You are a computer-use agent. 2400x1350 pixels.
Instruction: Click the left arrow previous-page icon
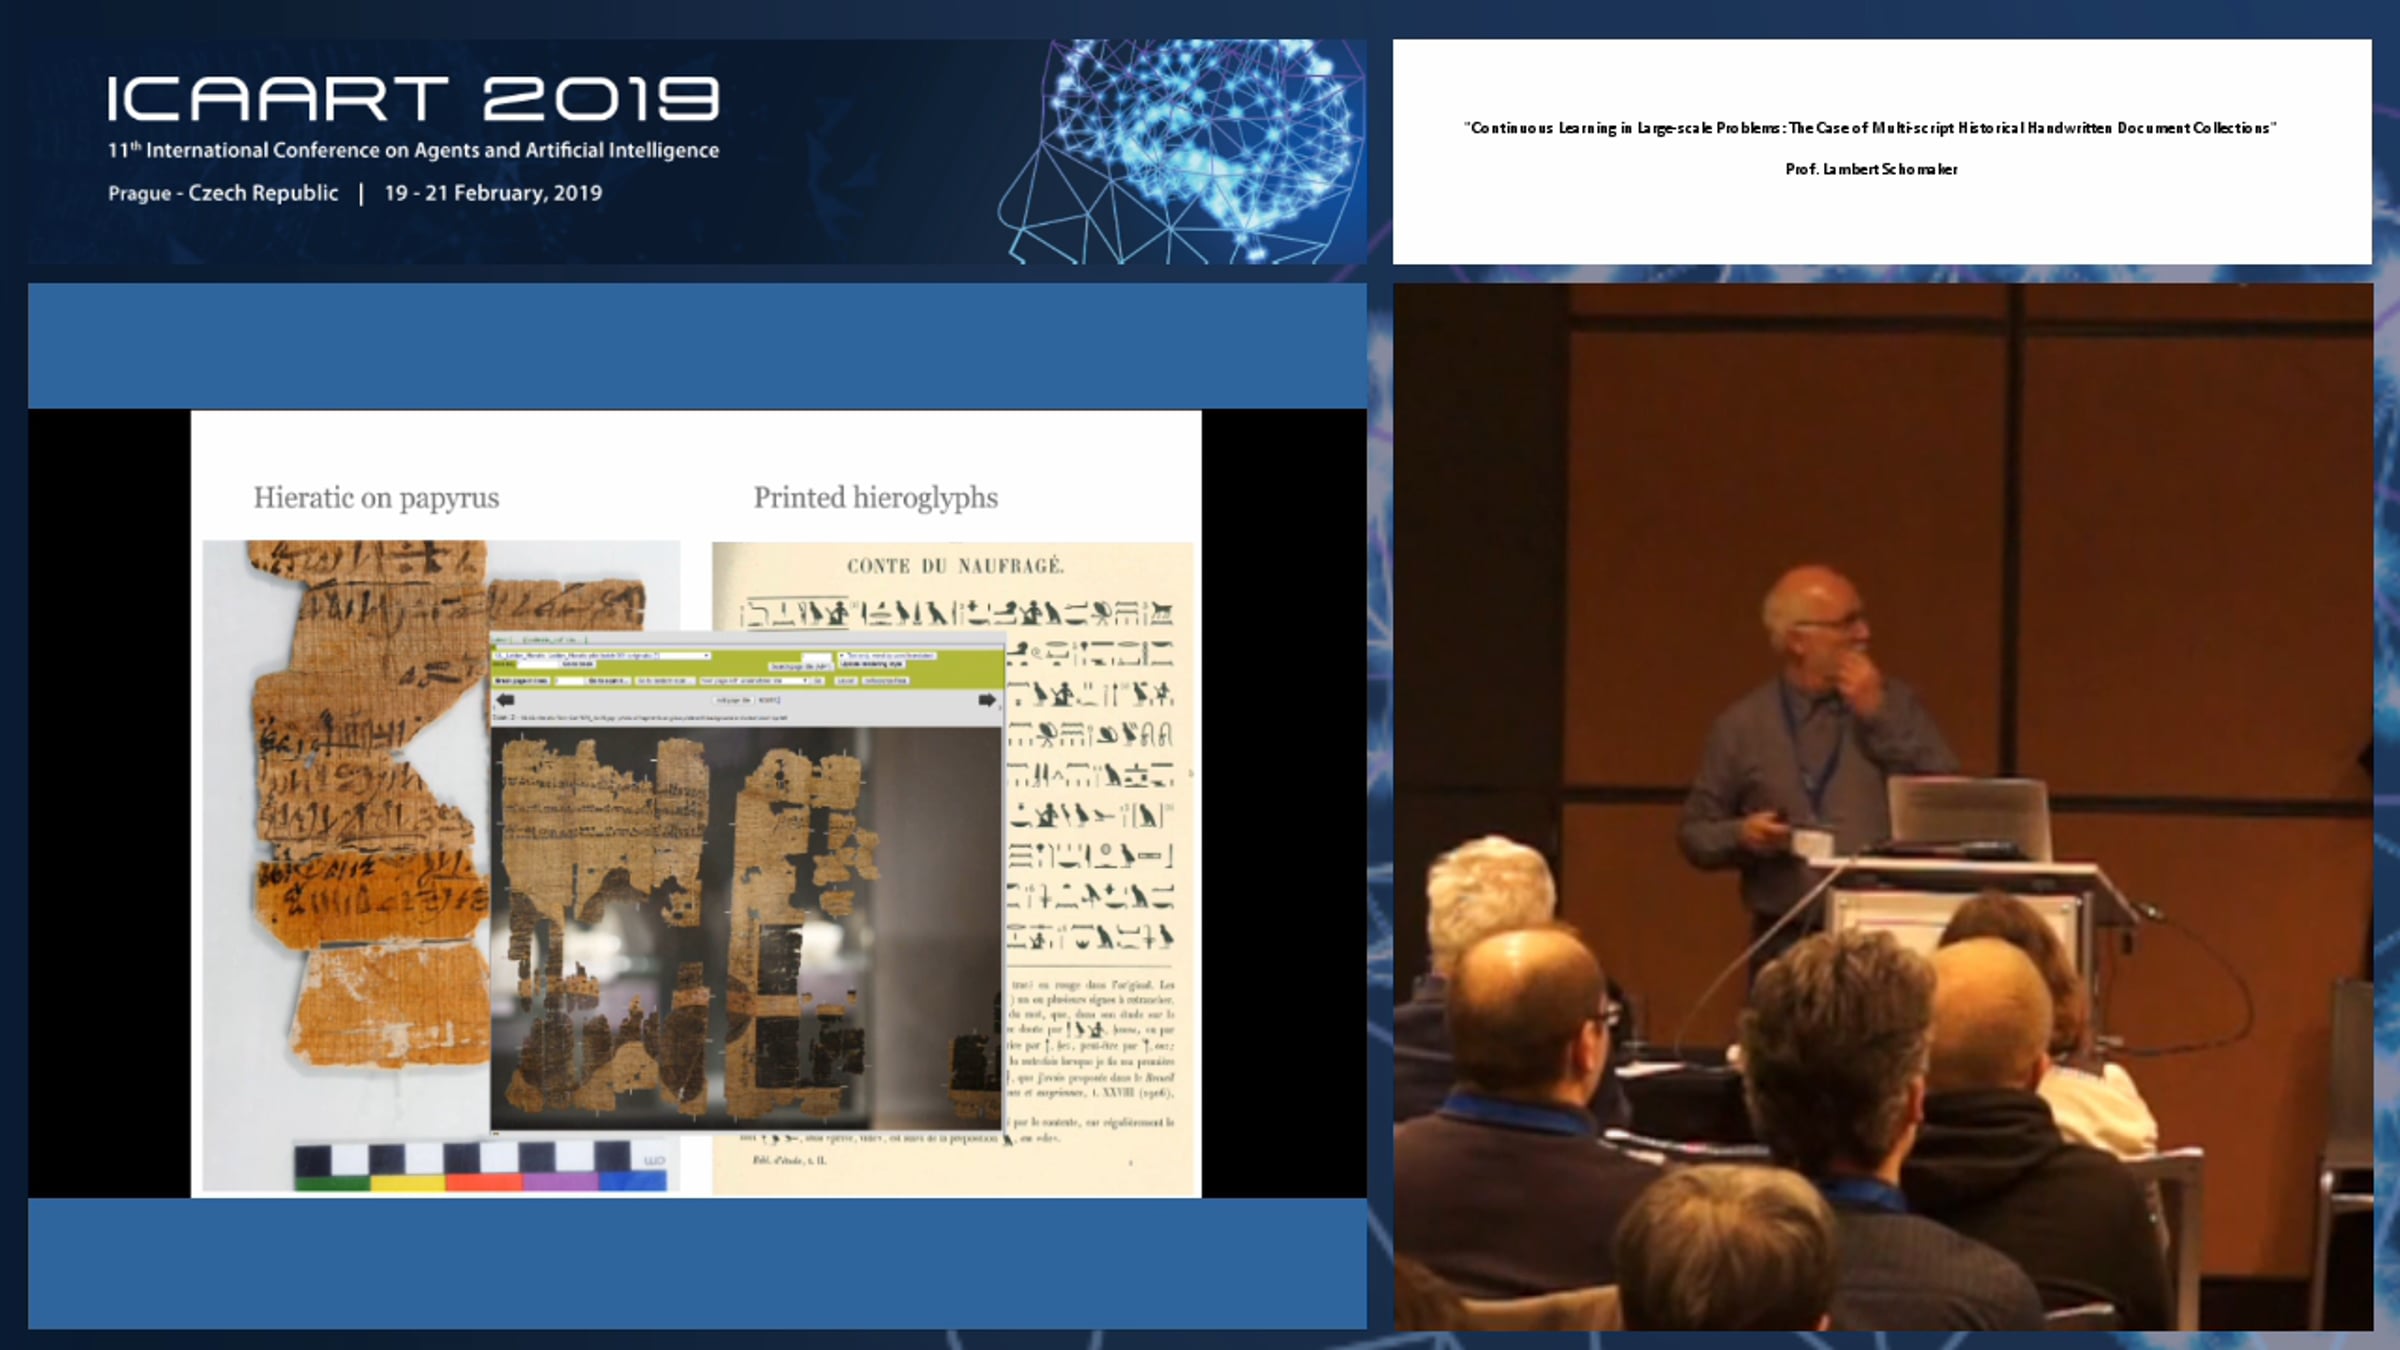(x=505, y=700)
